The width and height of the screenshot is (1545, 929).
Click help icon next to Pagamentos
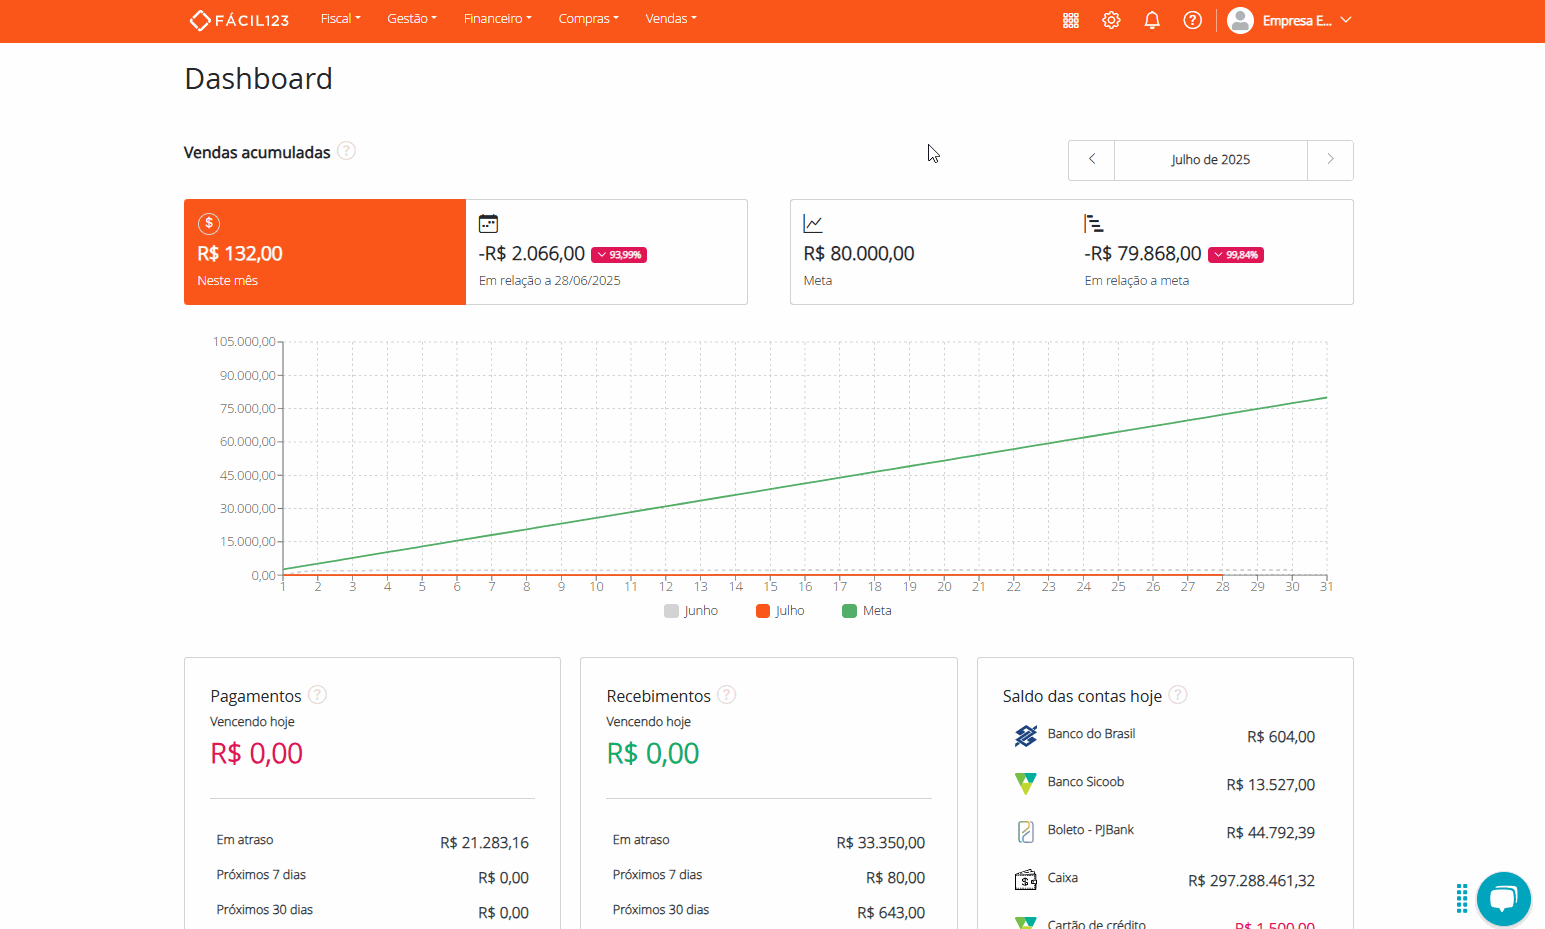coord(317,695)
